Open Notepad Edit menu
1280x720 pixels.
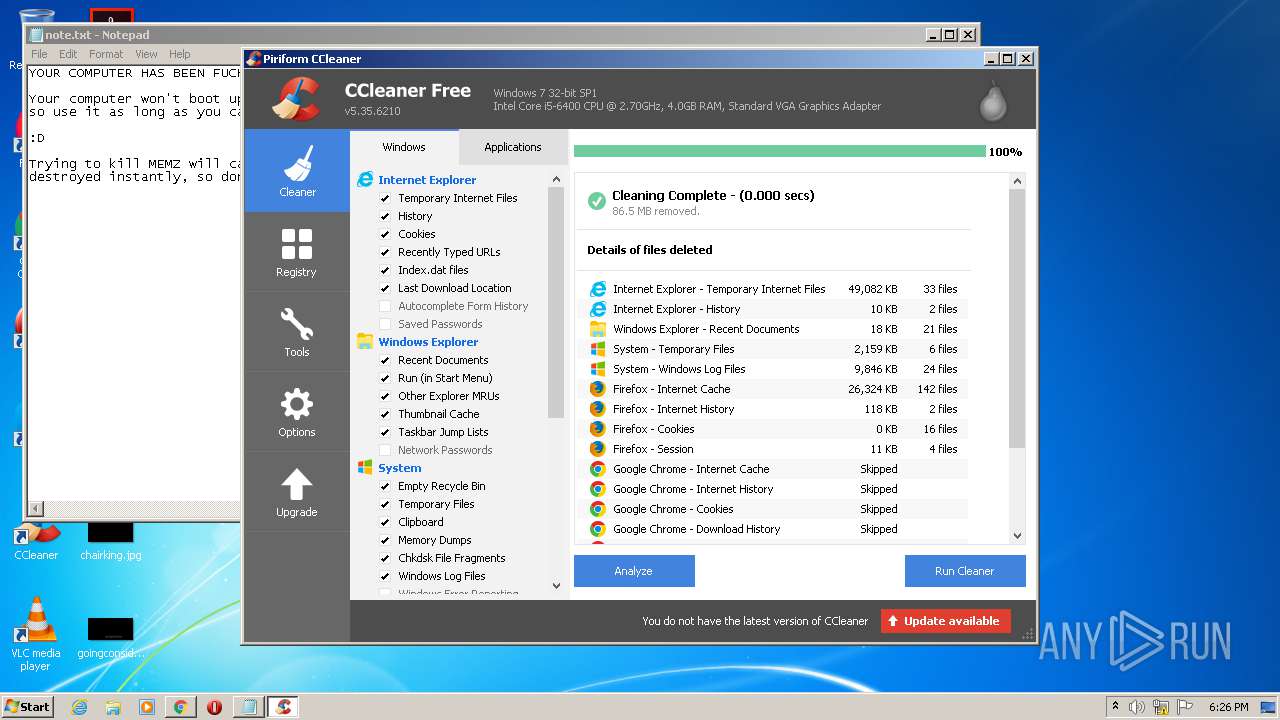pyautogui.click(x=68, y=54)
